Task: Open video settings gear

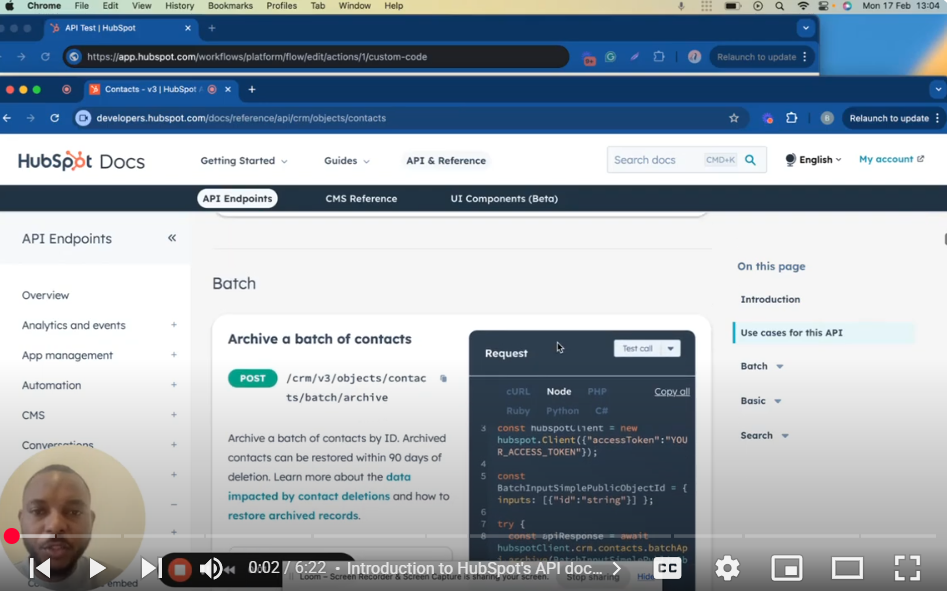Action: click(727, 568)
